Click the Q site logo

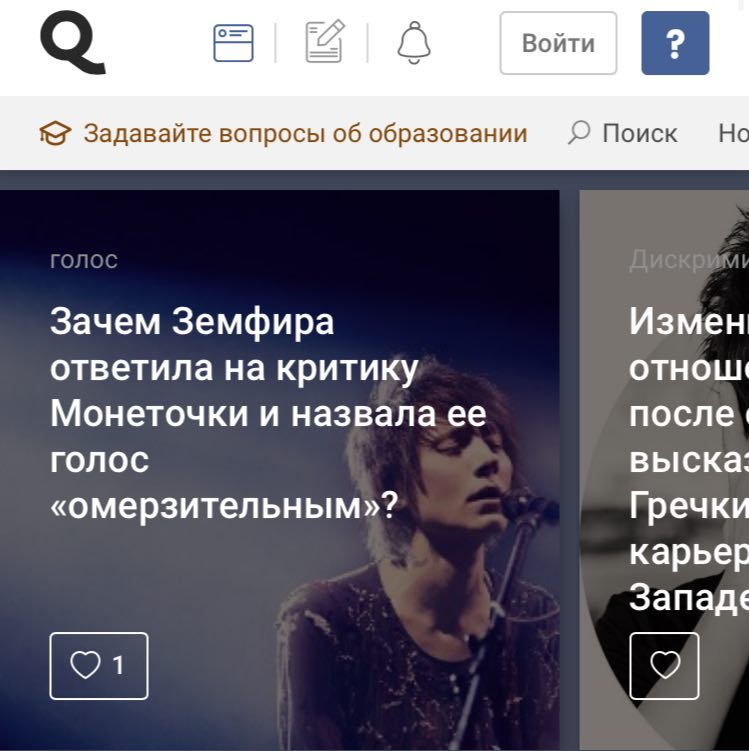pyautogui.click(x=72, y=42)
